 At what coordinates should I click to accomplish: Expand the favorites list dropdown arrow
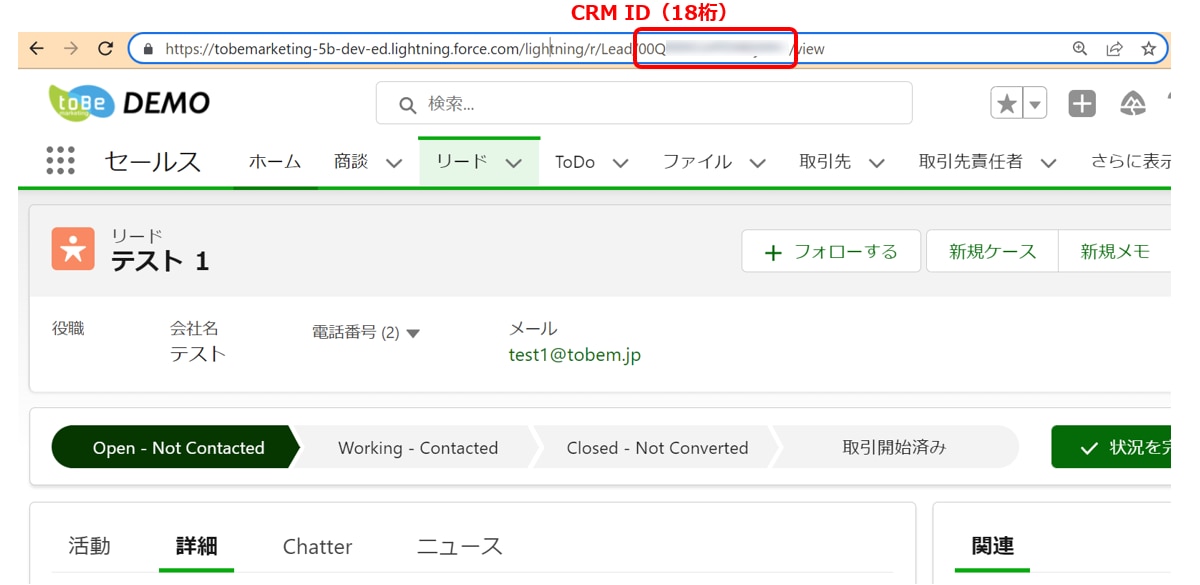pyautogui.click(x=1035, y=103)
